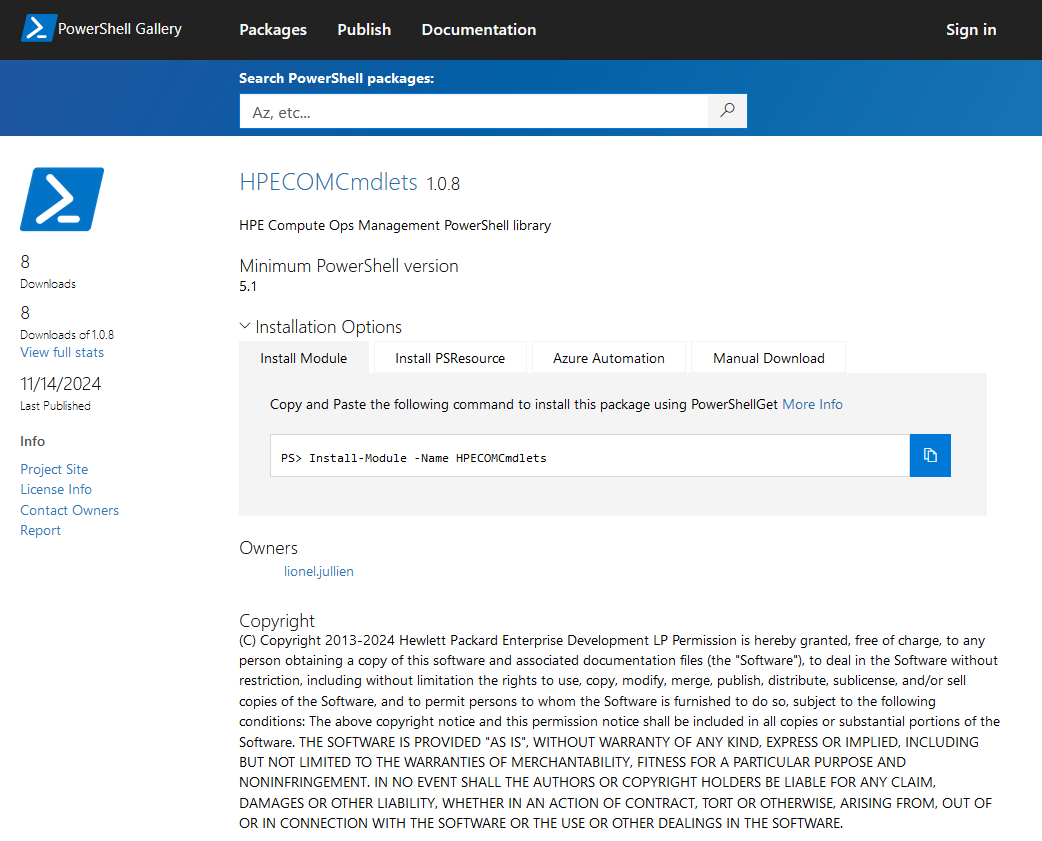The image size is (1042, 841).
Task: Click the Report link in Info section
Action: [x=40, y=530]
